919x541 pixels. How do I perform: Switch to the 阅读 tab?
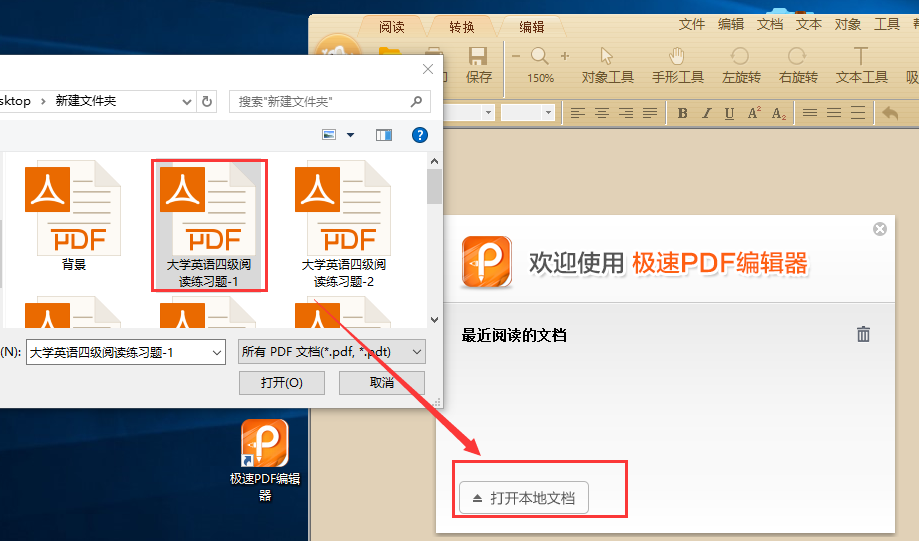[392, 27]
